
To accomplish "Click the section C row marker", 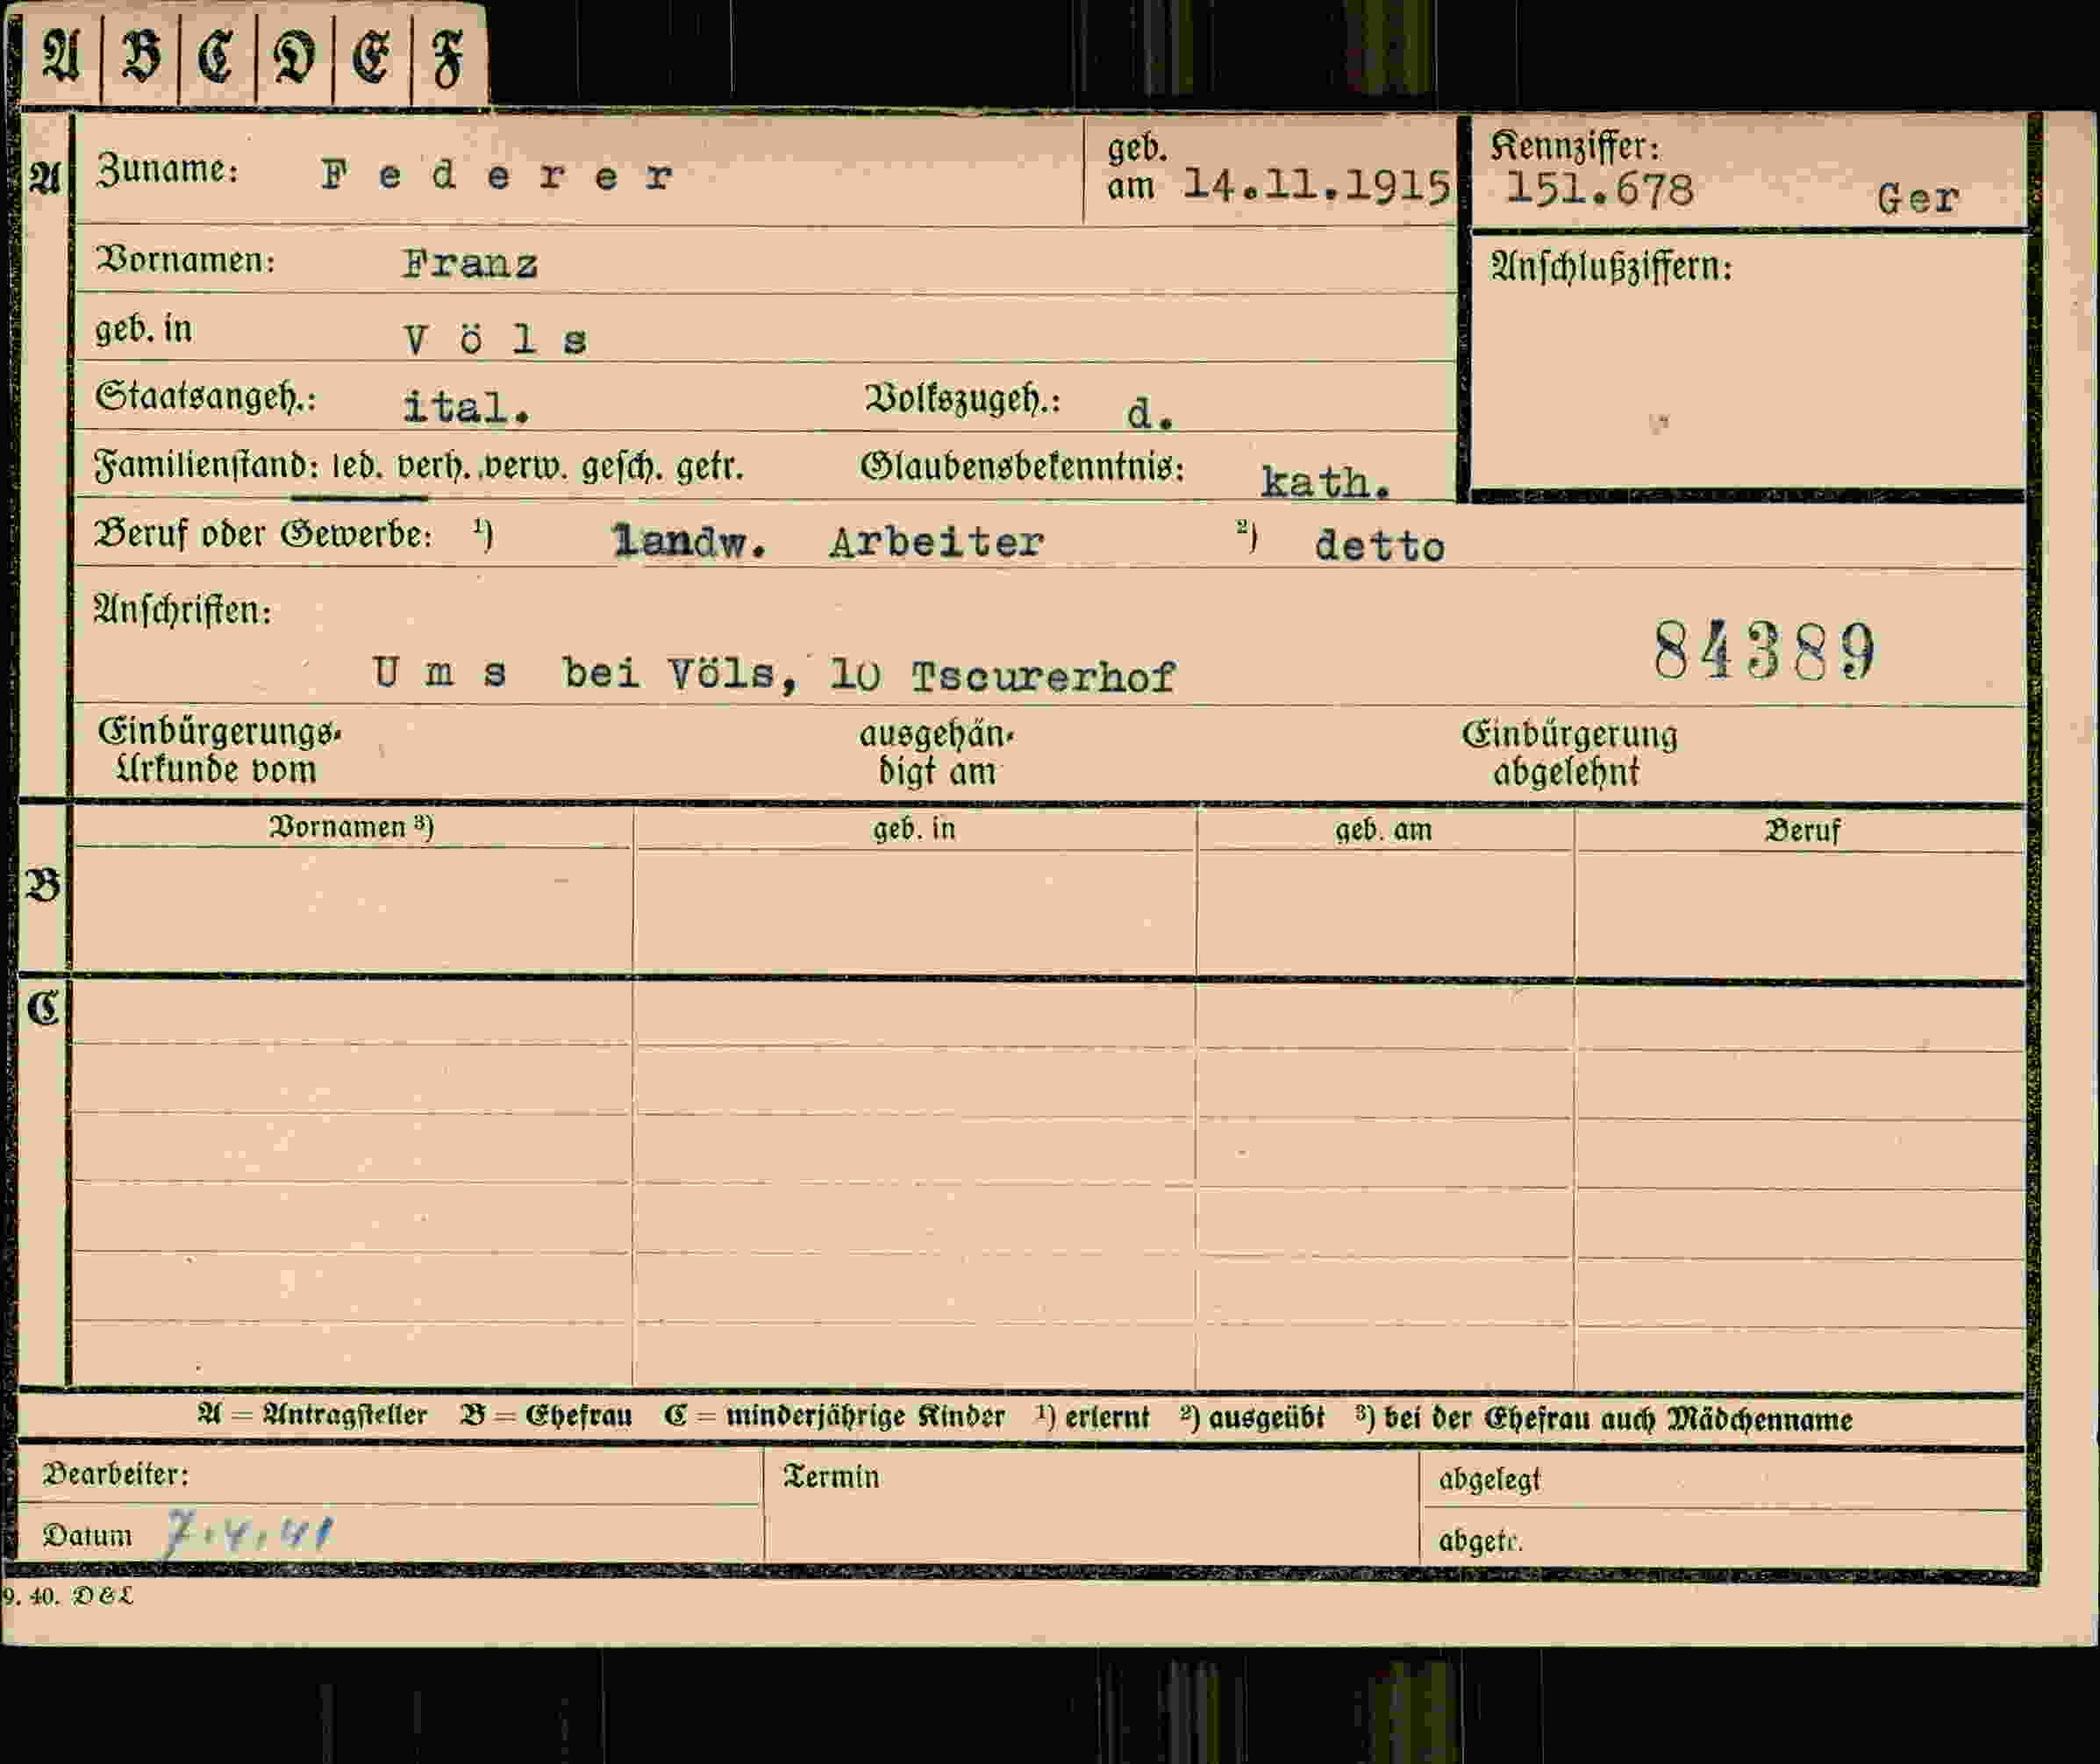I will pos(43,1008).
